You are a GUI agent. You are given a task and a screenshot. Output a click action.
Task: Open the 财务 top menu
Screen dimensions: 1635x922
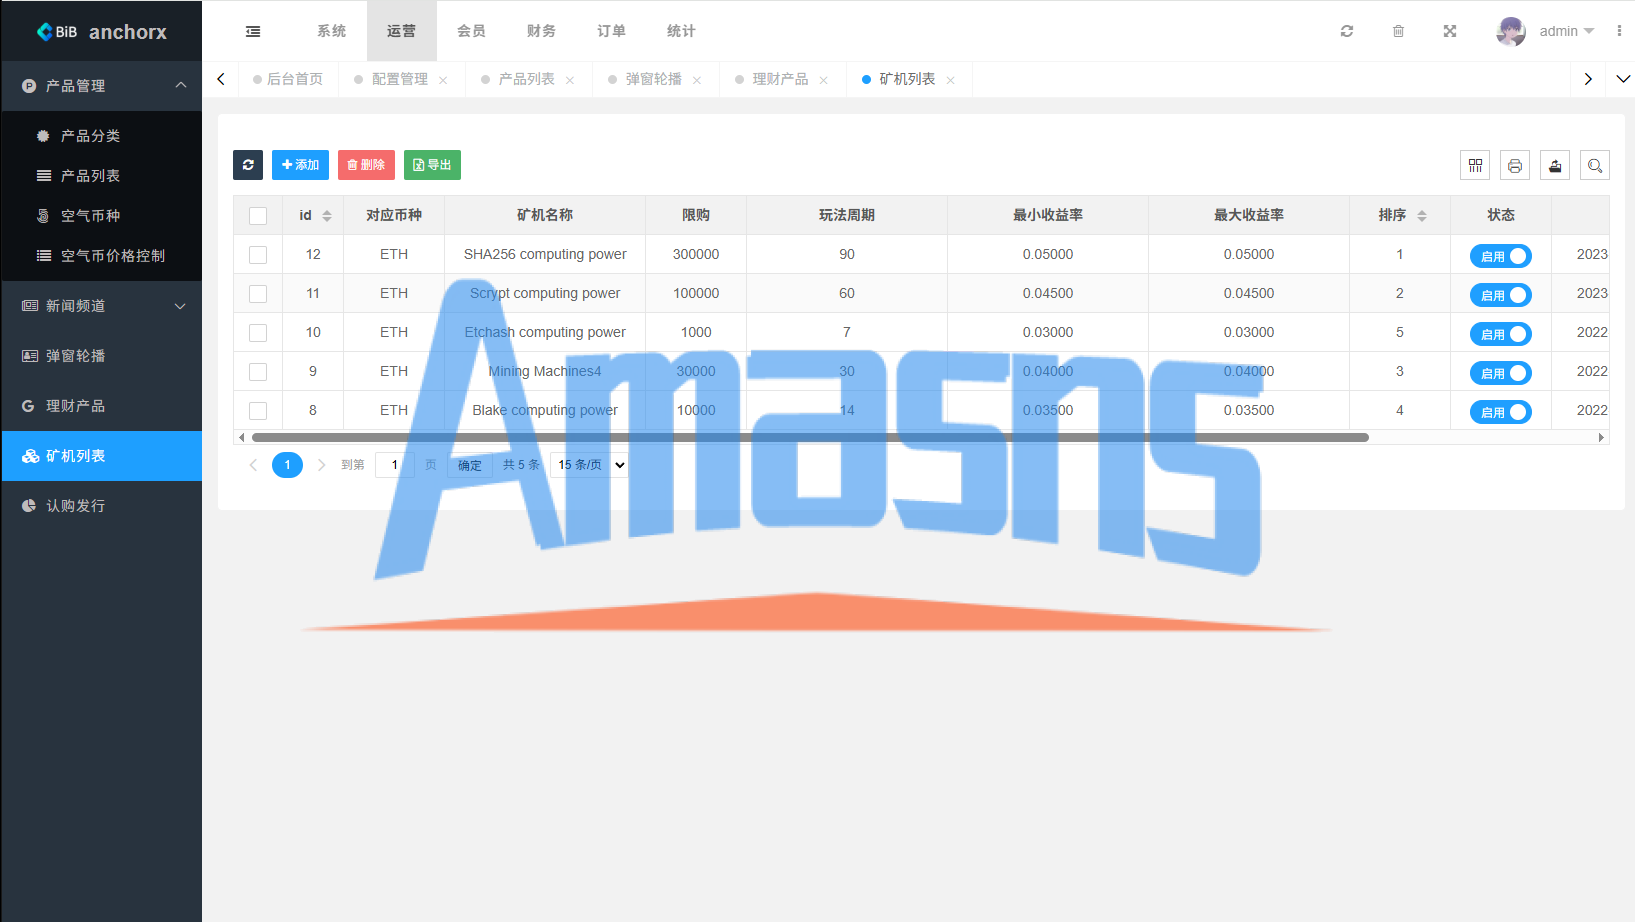click(x=541, y=31)
